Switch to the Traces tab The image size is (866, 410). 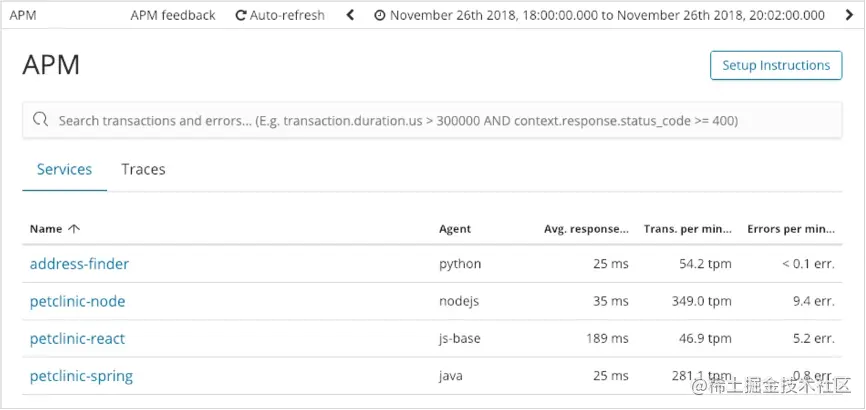tap(143, 170)
